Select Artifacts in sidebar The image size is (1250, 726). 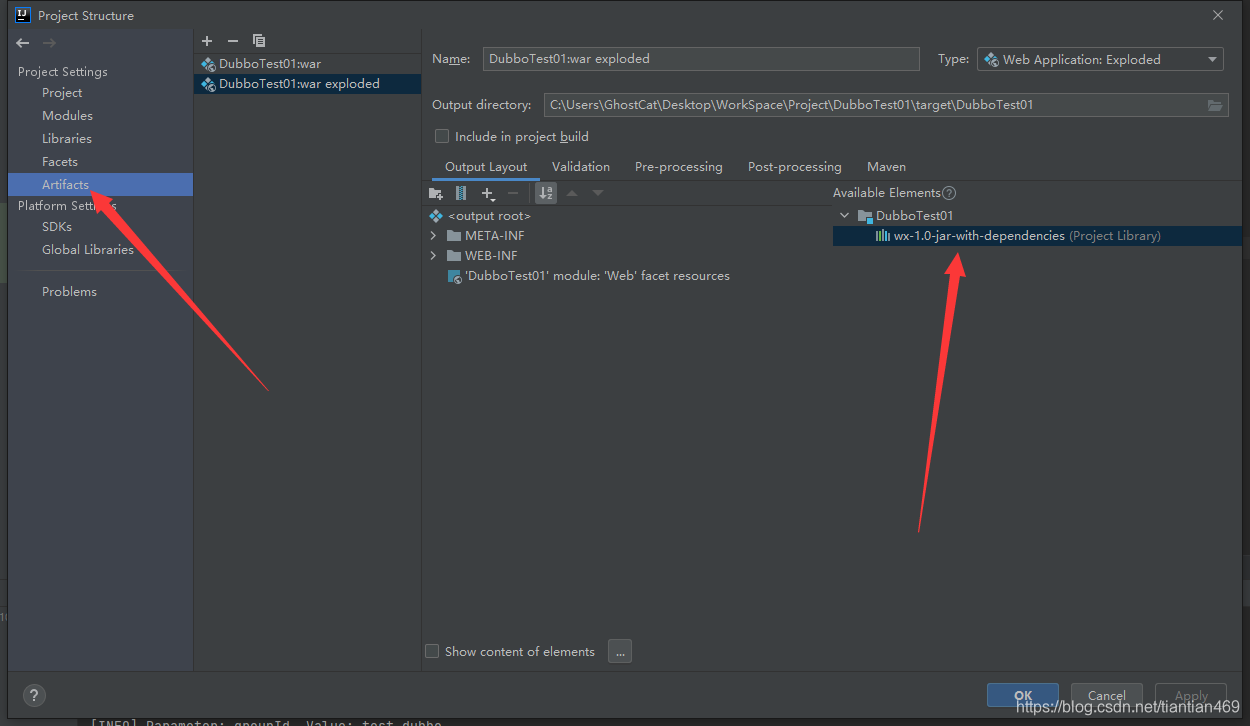point(100,185)
